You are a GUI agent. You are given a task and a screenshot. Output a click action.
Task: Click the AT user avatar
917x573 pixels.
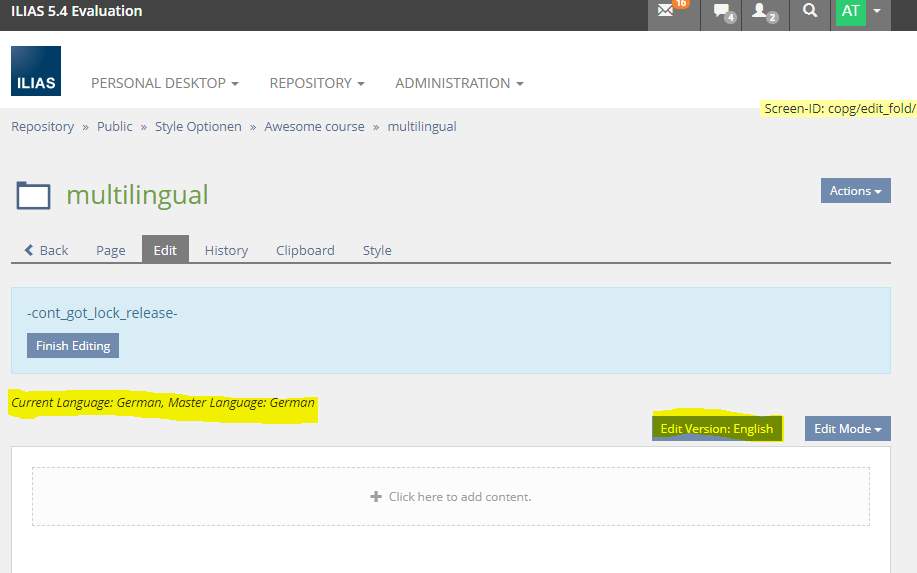pos(850,12)
